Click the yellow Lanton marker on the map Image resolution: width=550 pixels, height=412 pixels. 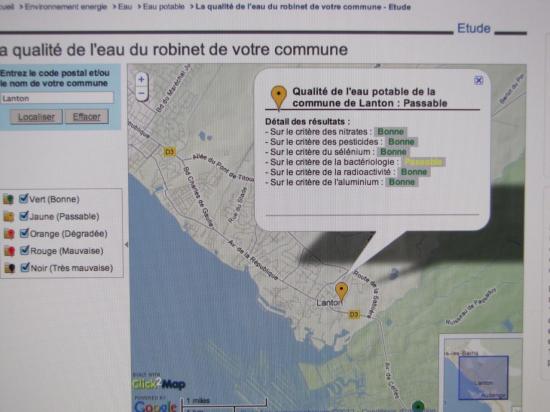[x=341, y=292]
